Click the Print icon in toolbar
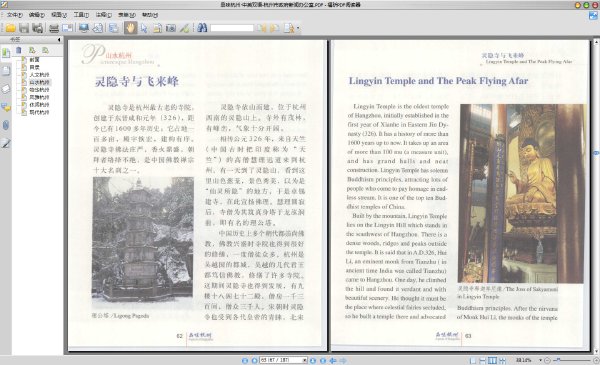The image size is (600, 365). coord(54,28)
